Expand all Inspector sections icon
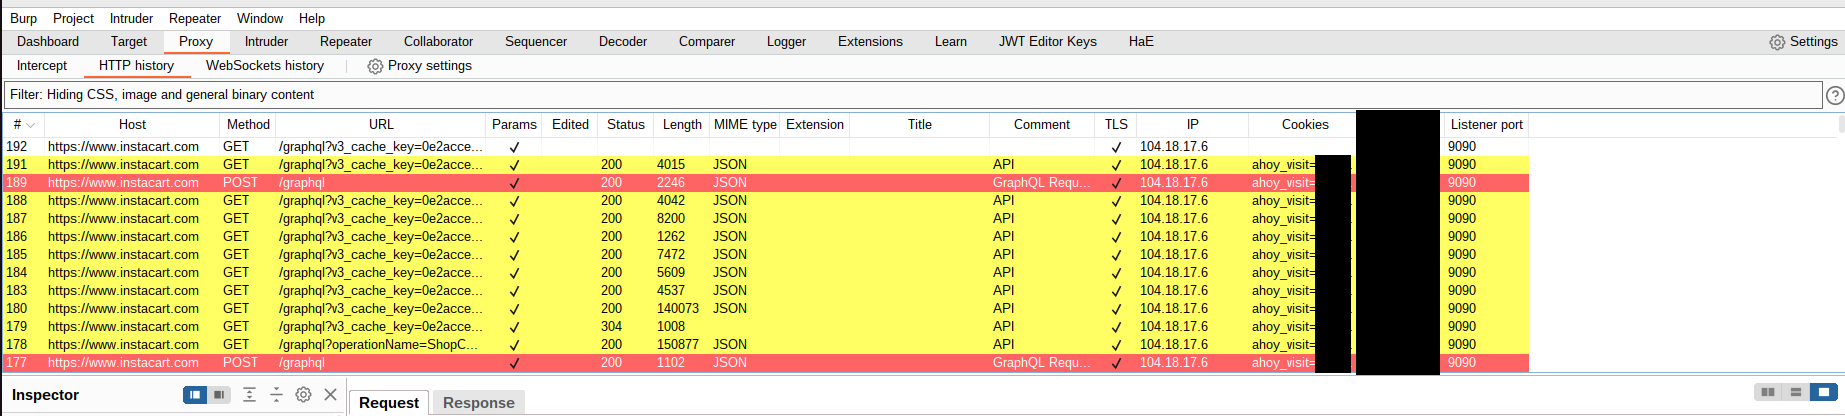 (249, 395)
